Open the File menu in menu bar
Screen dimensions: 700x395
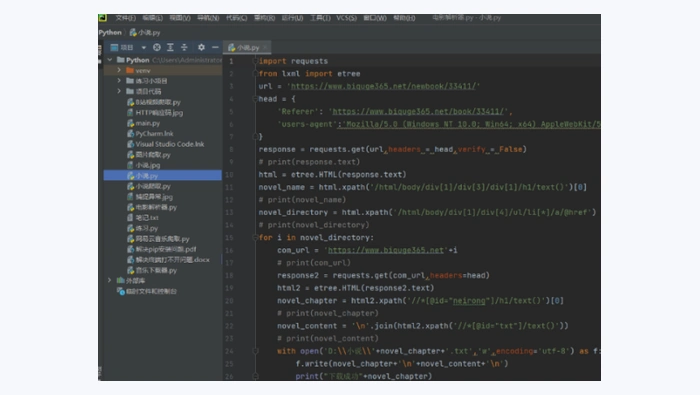click(125, 18)
